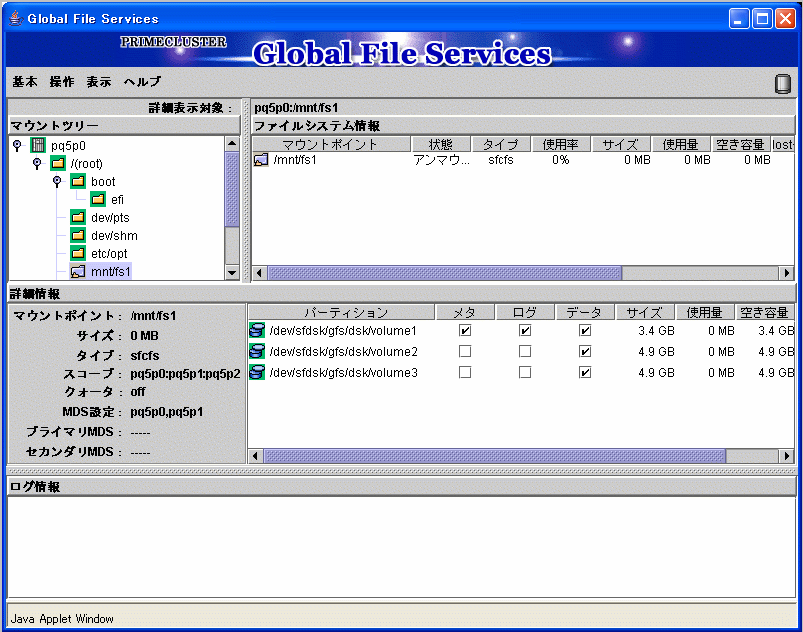Select the etc/opt tree label

click(x=109, y=254)
